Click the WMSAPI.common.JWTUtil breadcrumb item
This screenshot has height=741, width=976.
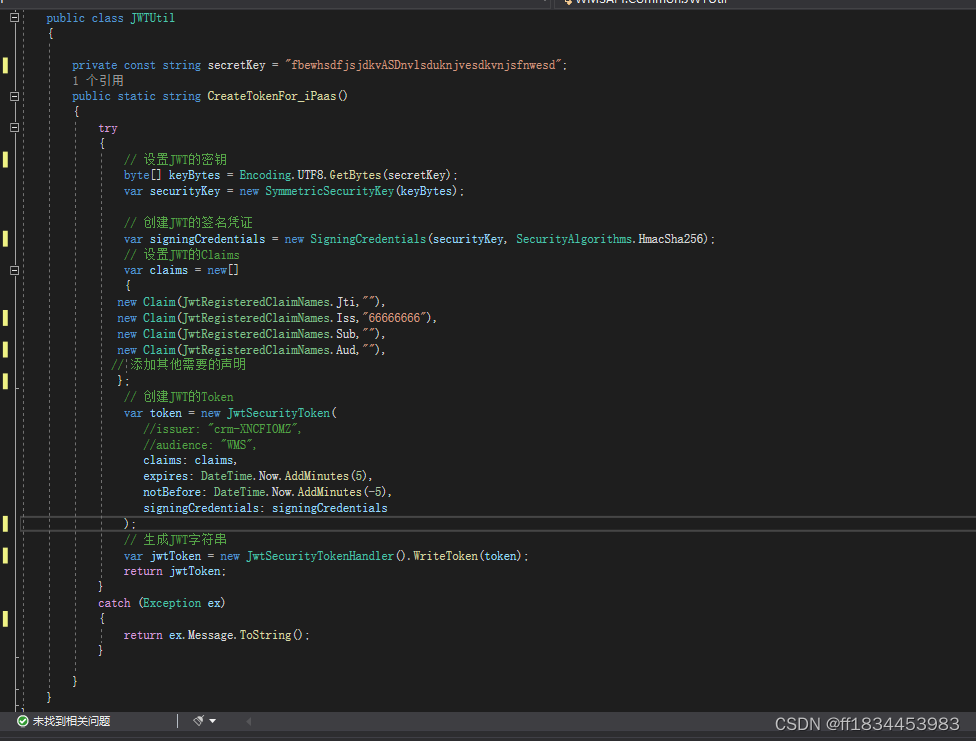click(640, 3)
